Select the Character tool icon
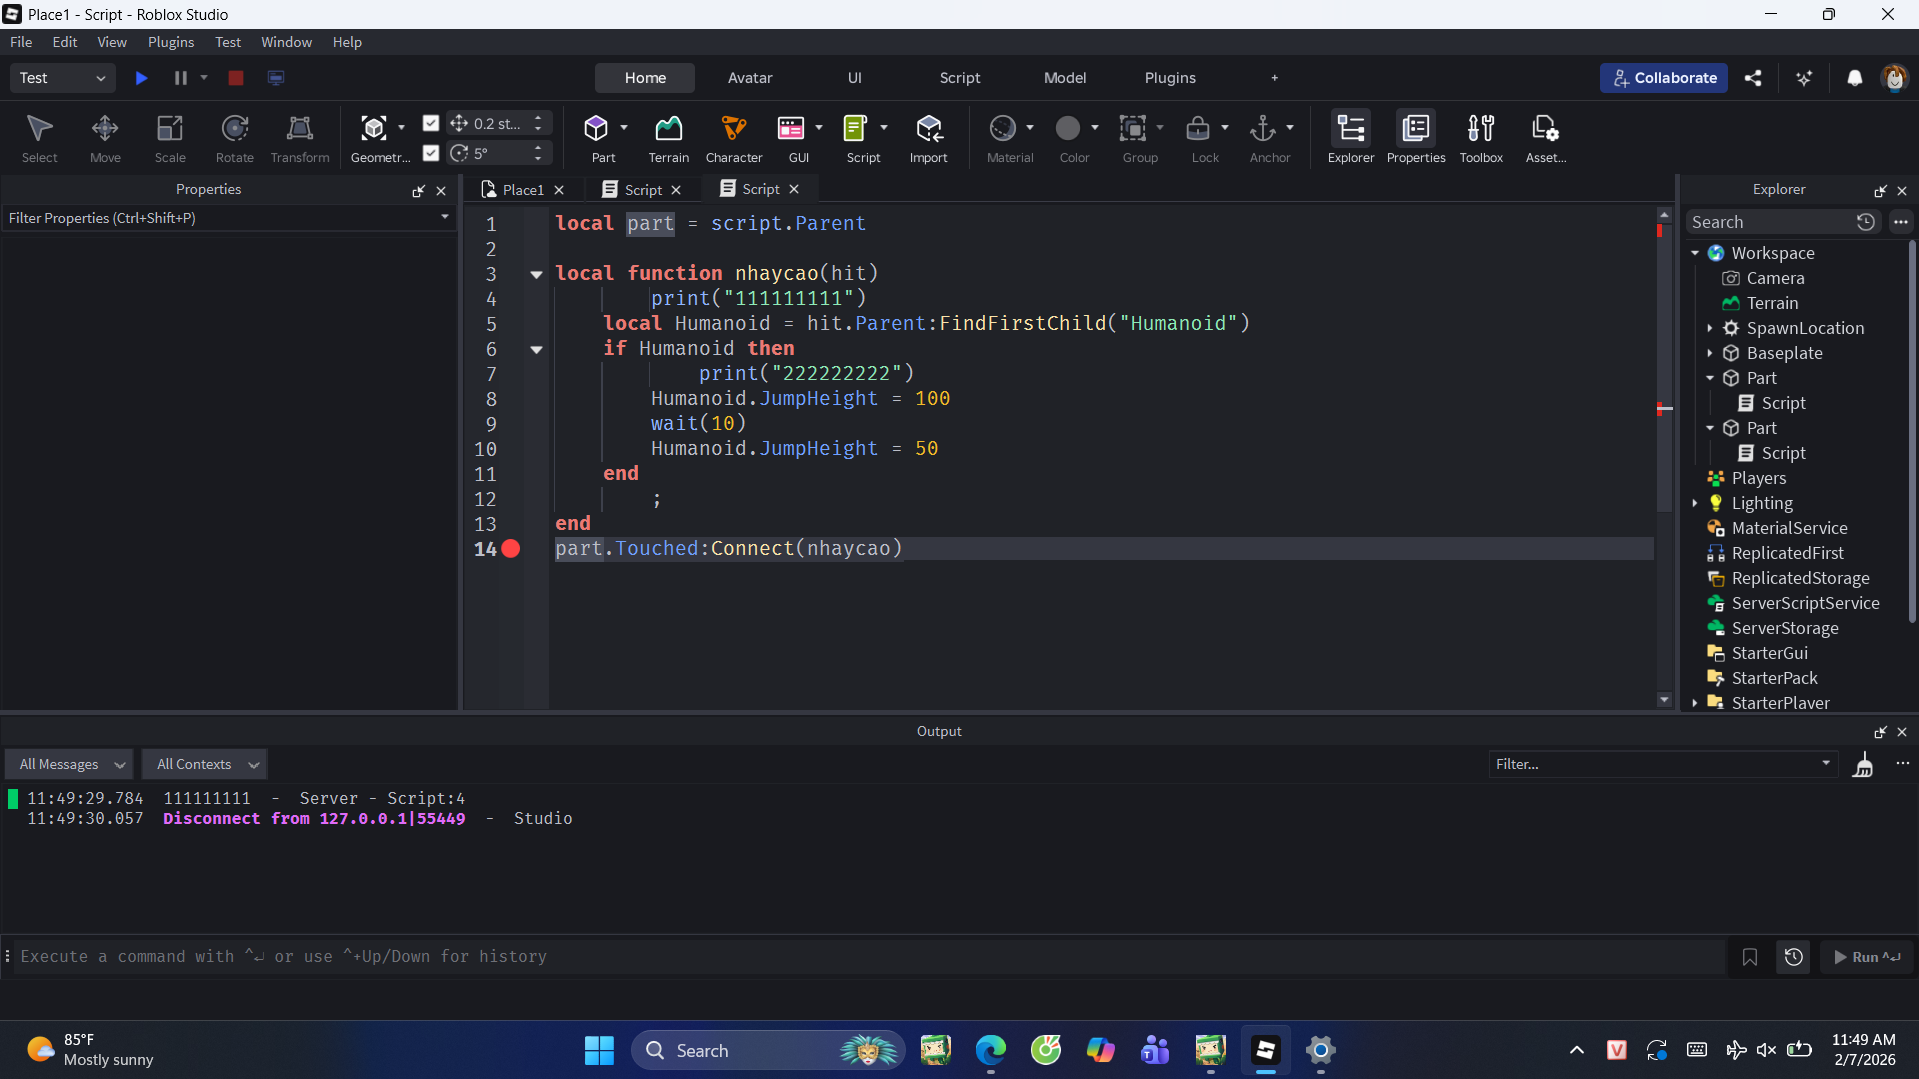The width and height of the screenshot is (1919, 1079). 733,129
